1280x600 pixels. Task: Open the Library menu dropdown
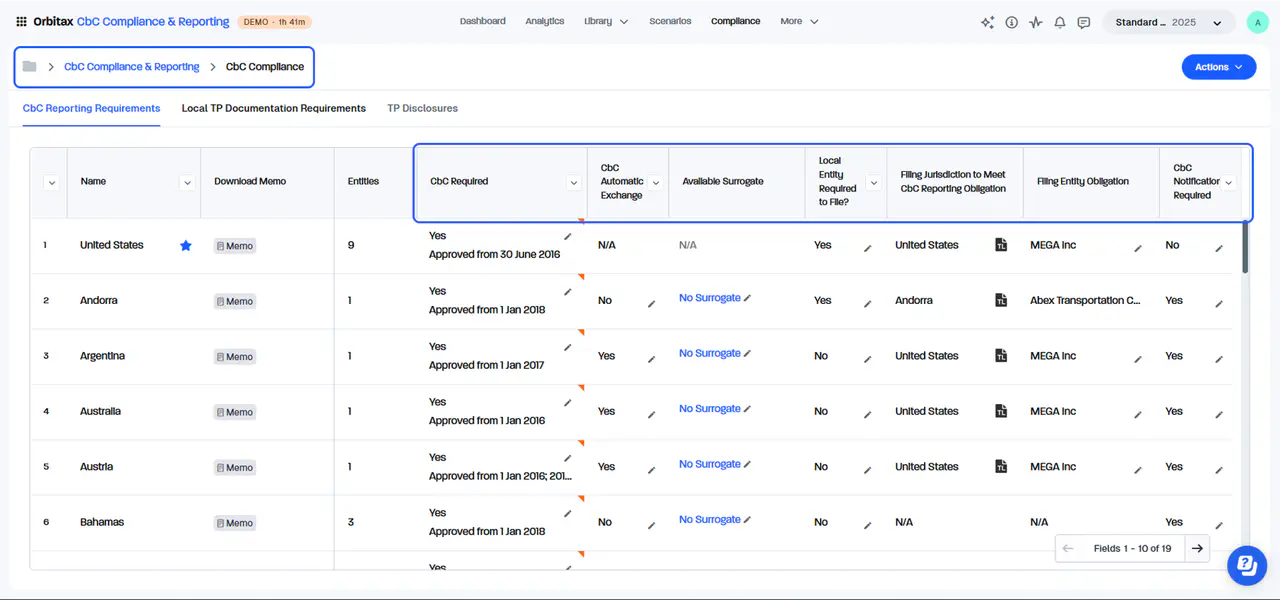(x=606, y=21)
